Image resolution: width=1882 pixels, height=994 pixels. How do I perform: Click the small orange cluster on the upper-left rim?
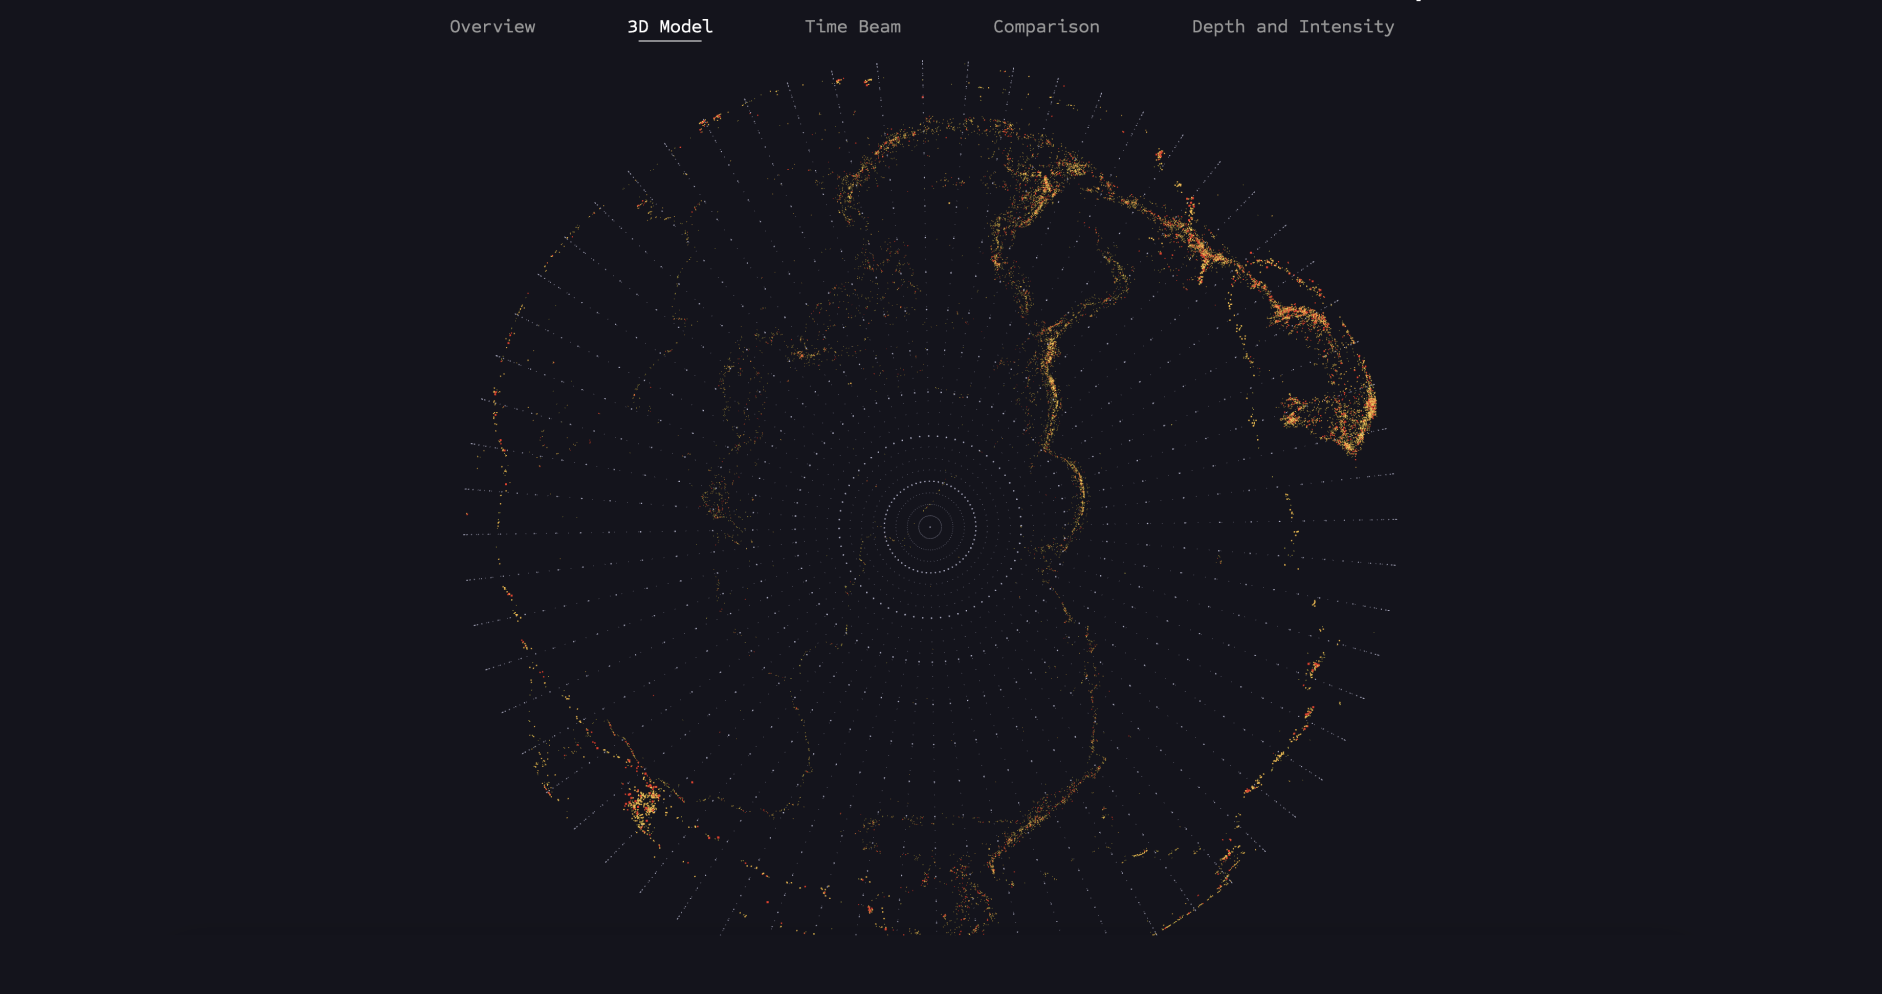pos(709,121)
